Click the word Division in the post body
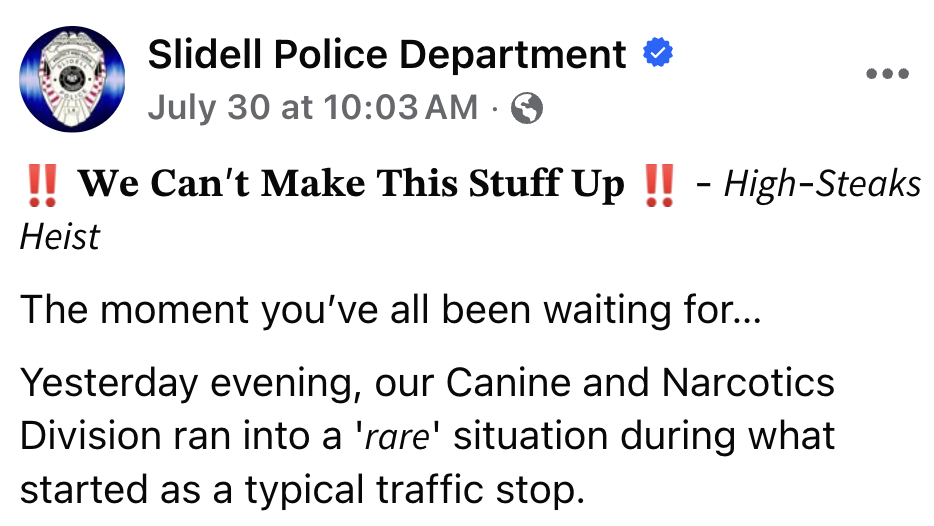934x526 pixels. 91,436
